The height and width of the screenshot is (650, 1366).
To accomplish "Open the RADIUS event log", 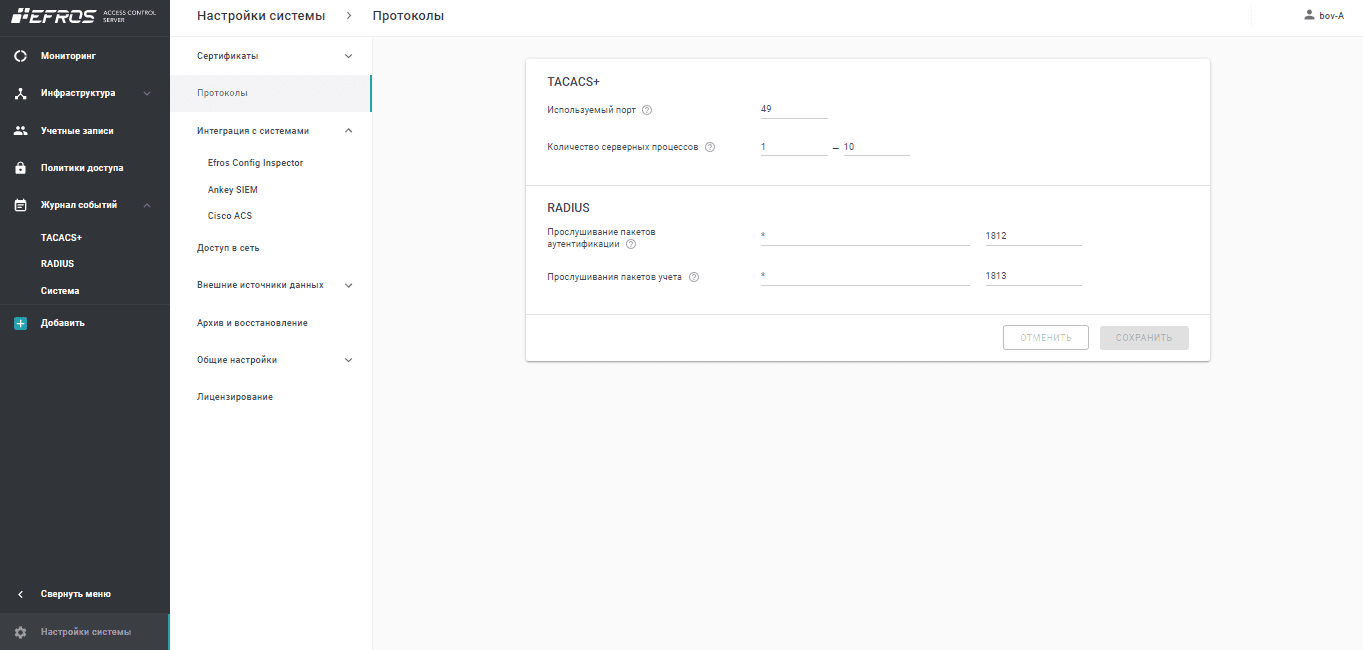I will [x=57, y=264].
